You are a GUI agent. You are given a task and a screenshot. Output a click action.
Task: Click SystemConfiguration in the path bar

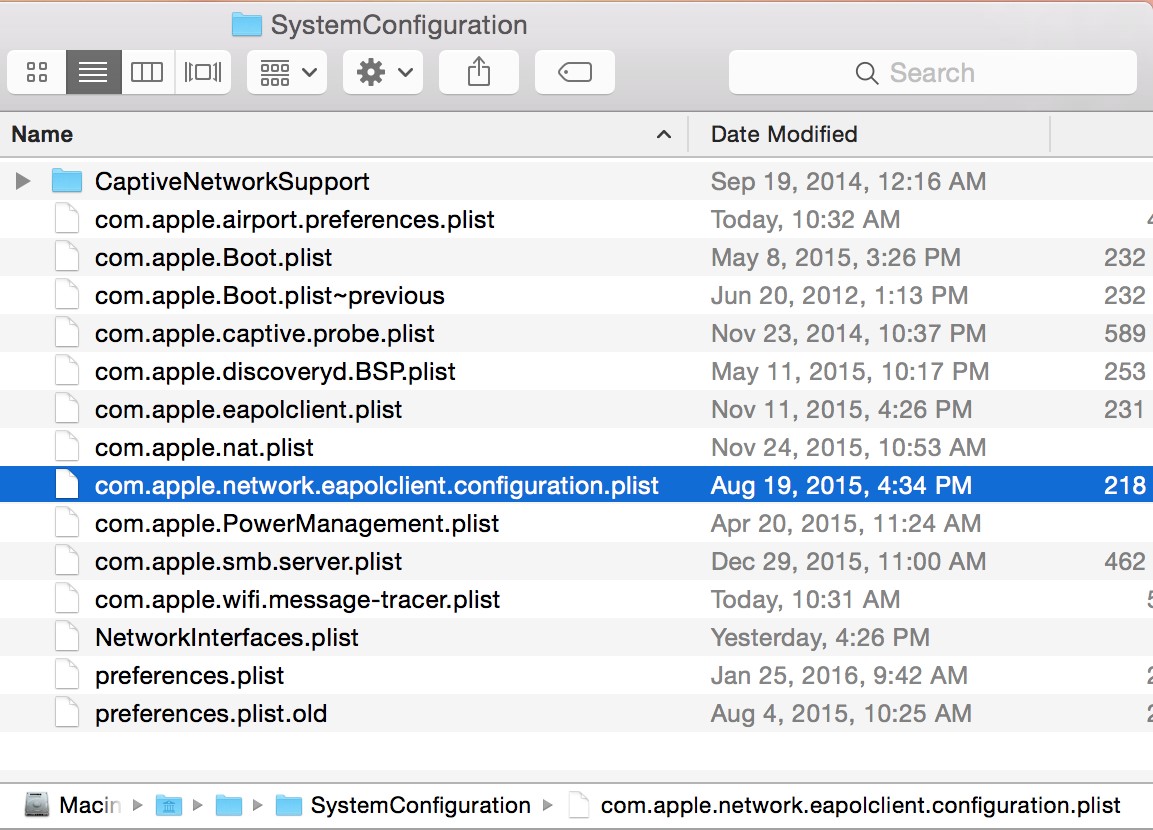tap(403, 806)
